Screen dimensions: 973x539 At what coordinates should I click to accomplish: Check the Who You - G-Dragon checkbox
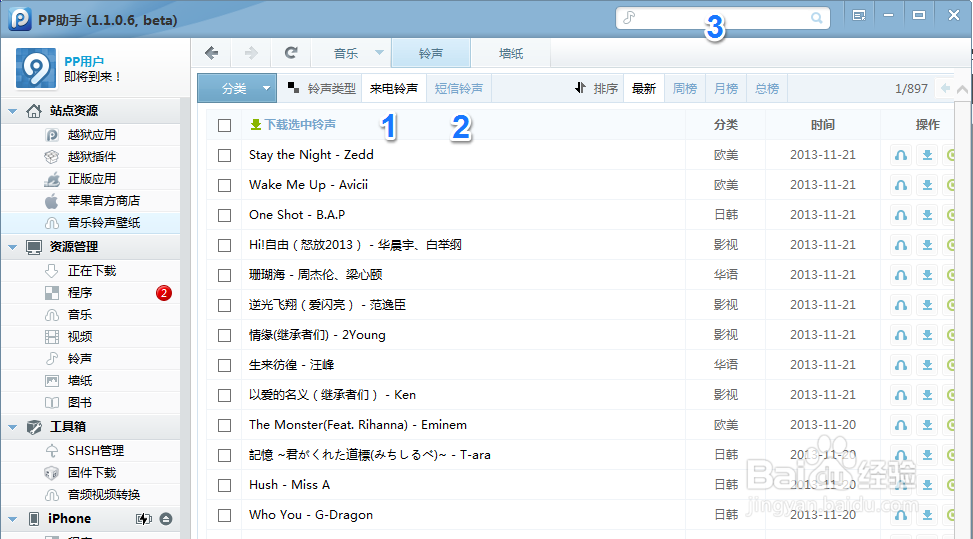pyautogui.click(x=225, y=515)
